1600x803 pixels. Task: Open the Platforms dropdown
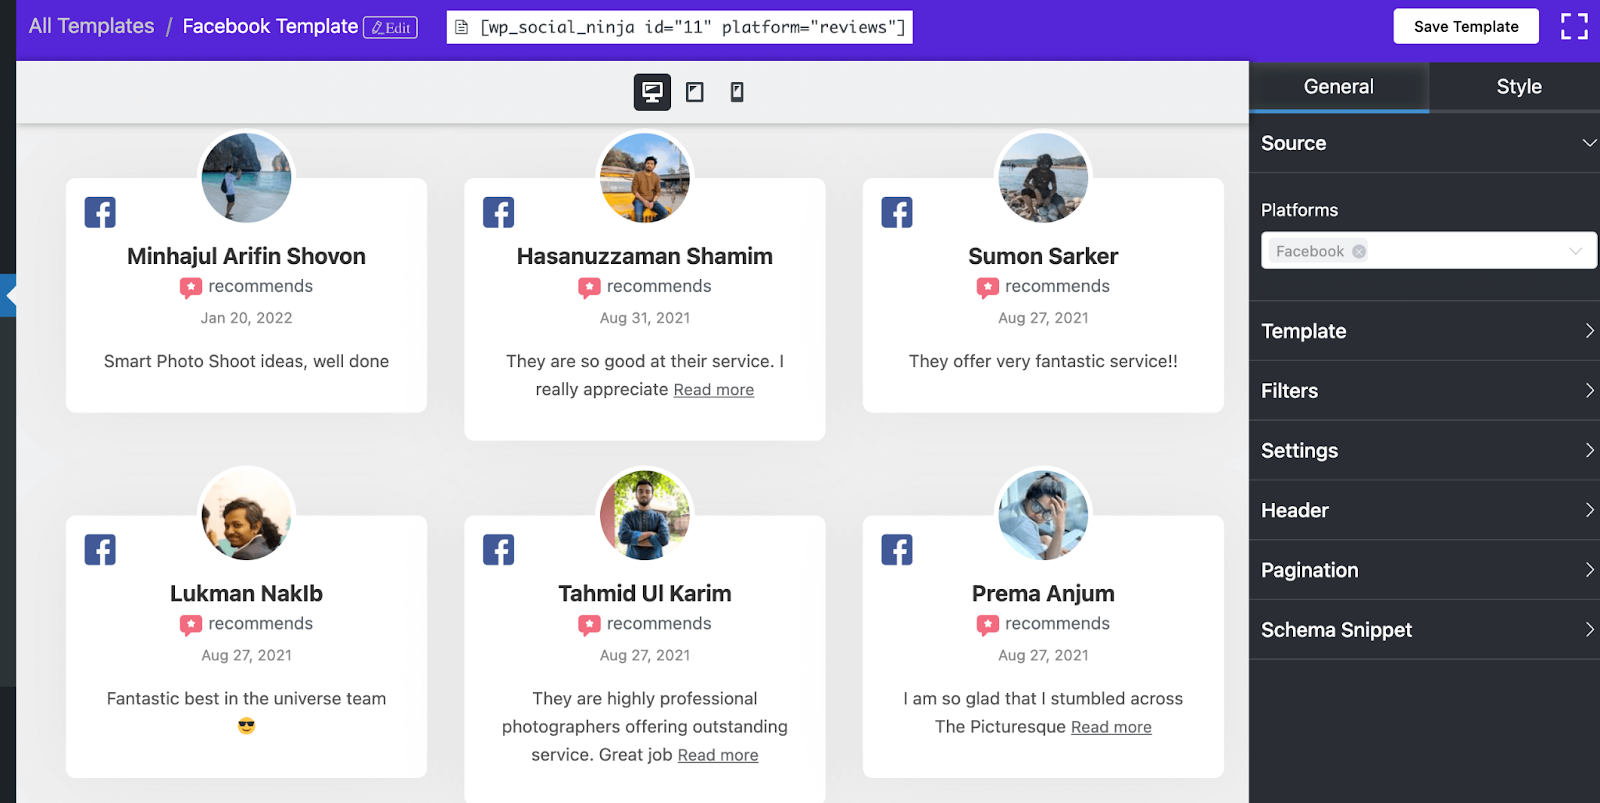1429,251
